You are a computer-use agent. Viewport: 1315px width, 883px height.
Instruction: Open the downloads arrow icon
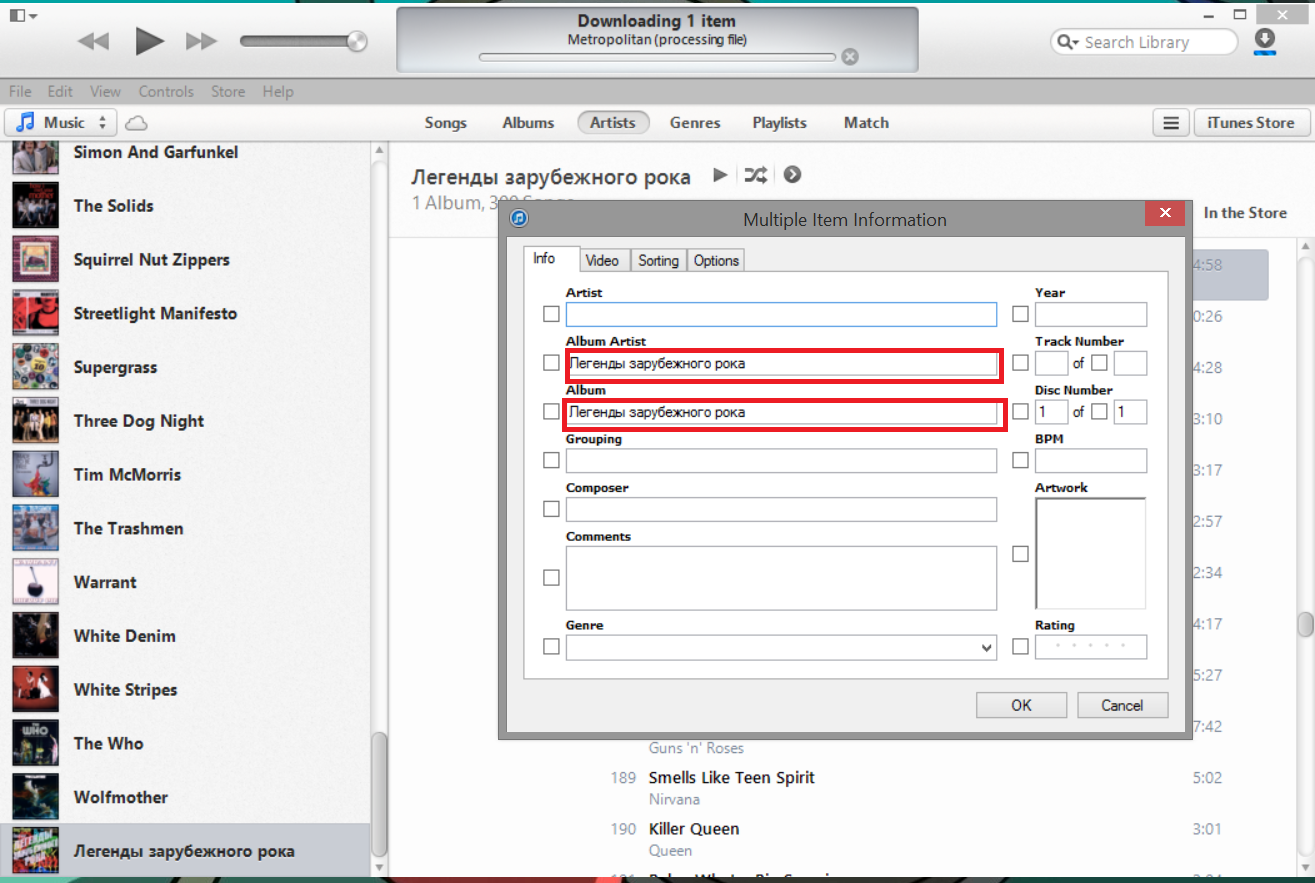coord(1265,40)
